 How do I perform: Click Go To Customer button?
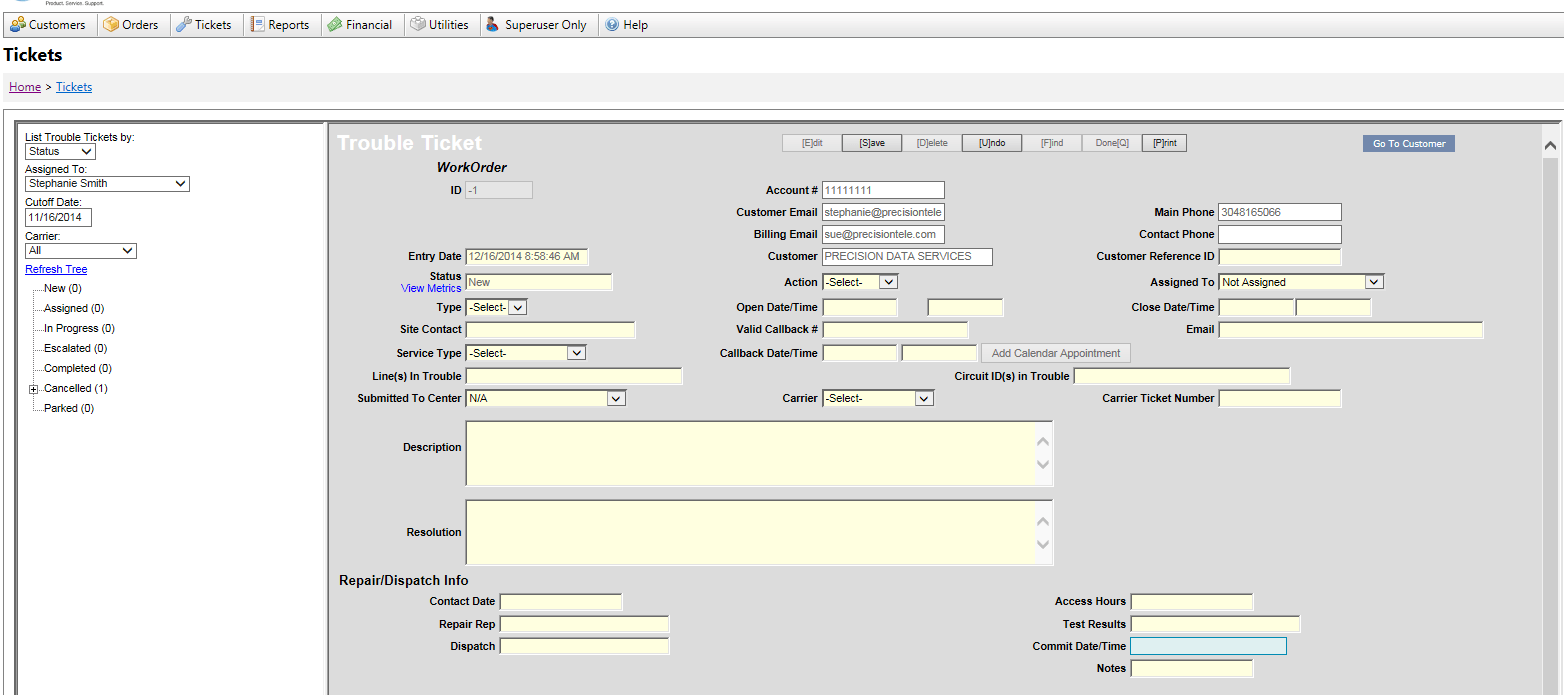(x=1408, y=144)
